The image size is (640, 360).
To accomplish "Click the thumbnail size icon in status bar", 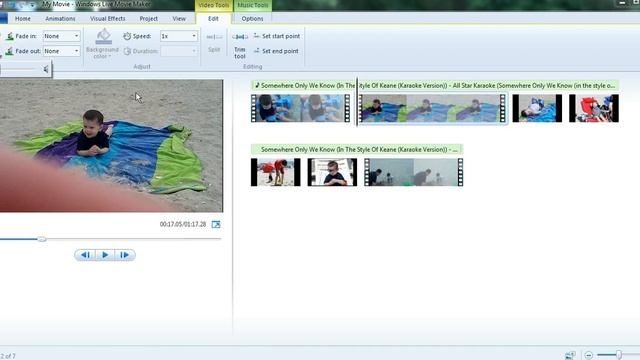I will point(570,355).
